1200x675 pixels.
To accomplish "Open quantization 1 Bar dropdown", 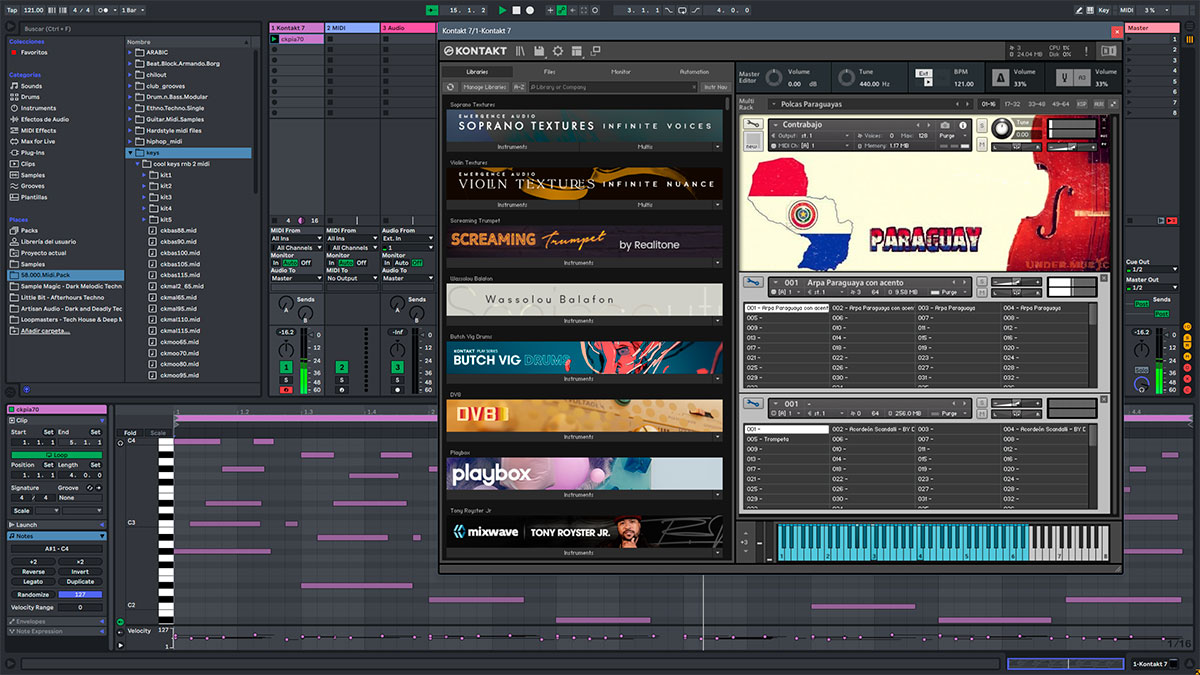I will 133,9.
